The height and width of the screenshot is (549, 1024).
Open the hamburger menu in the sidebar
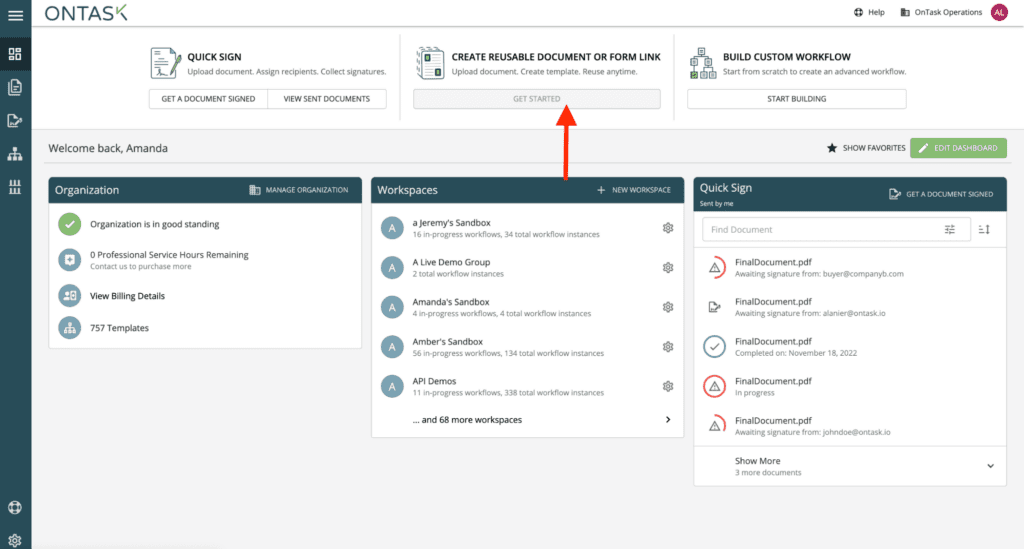[x=15, y=14]
